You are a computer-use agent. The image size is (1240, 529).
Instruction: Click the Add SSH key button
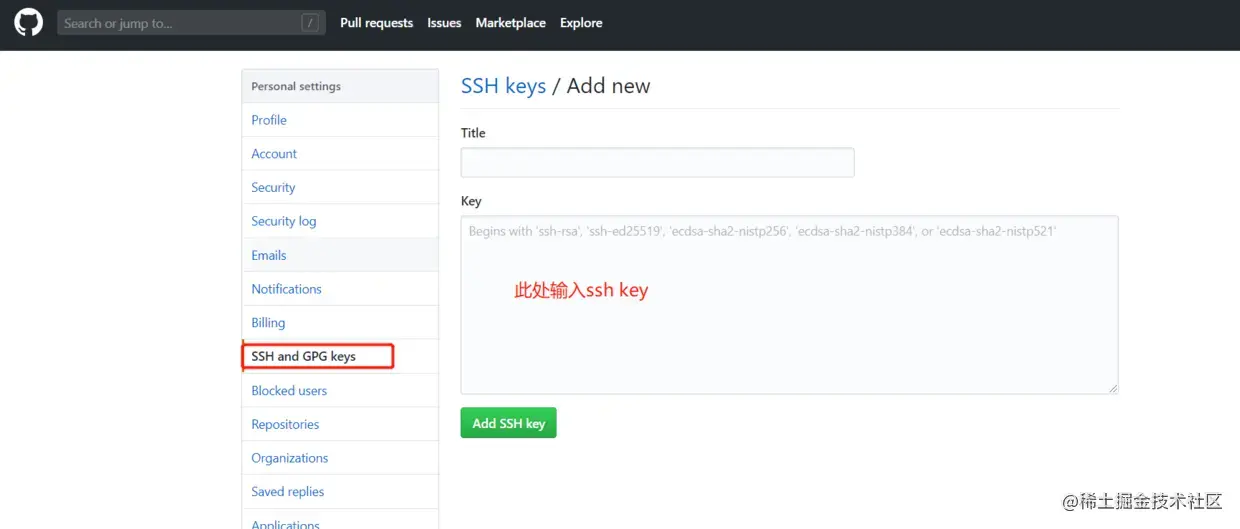point(508,423)
